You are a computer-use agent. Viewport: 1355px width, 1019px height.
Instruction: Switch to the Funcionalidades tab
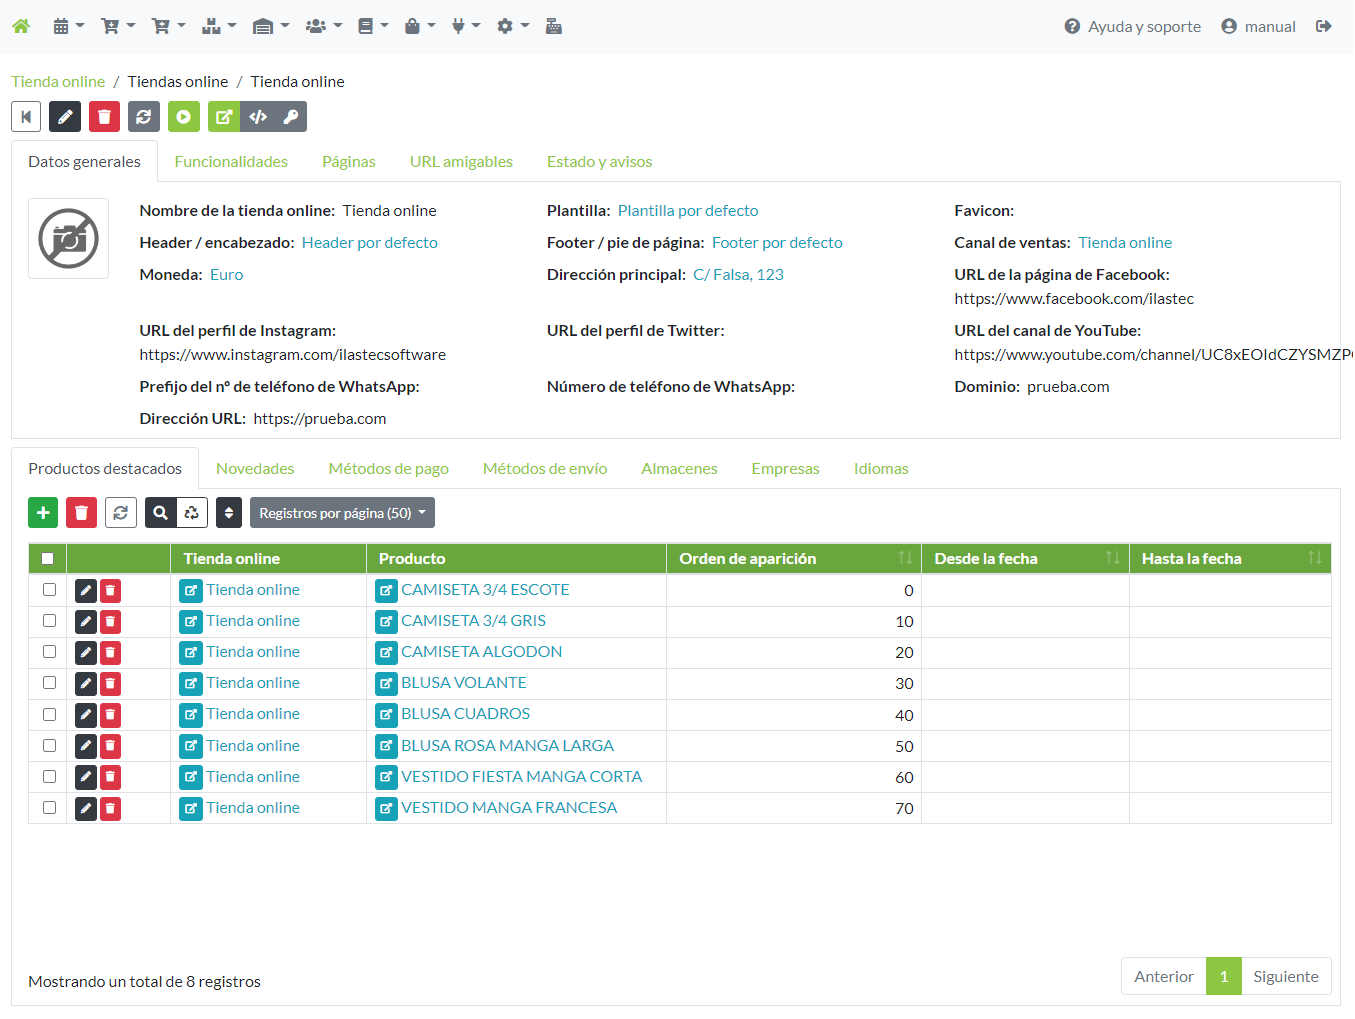231,162
